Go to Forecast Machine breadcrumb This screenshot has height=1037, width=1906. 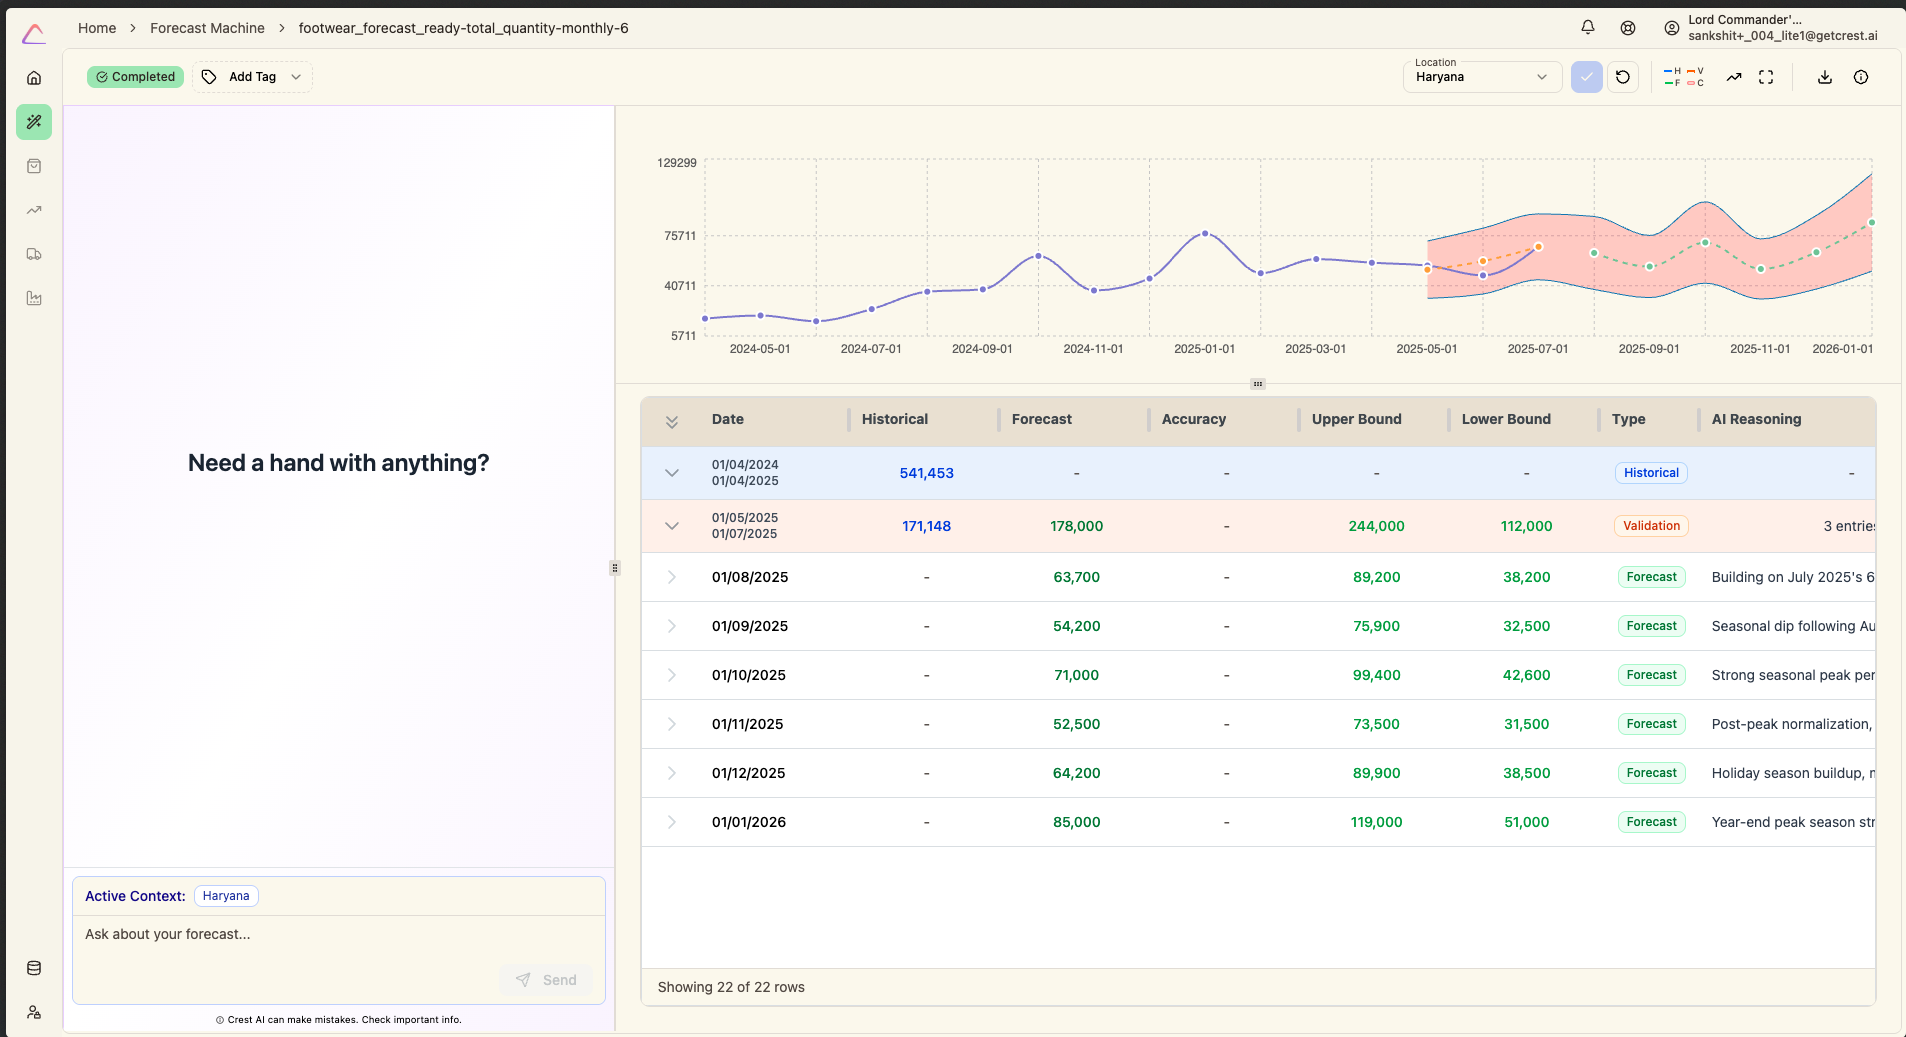(x=207, y=28)
